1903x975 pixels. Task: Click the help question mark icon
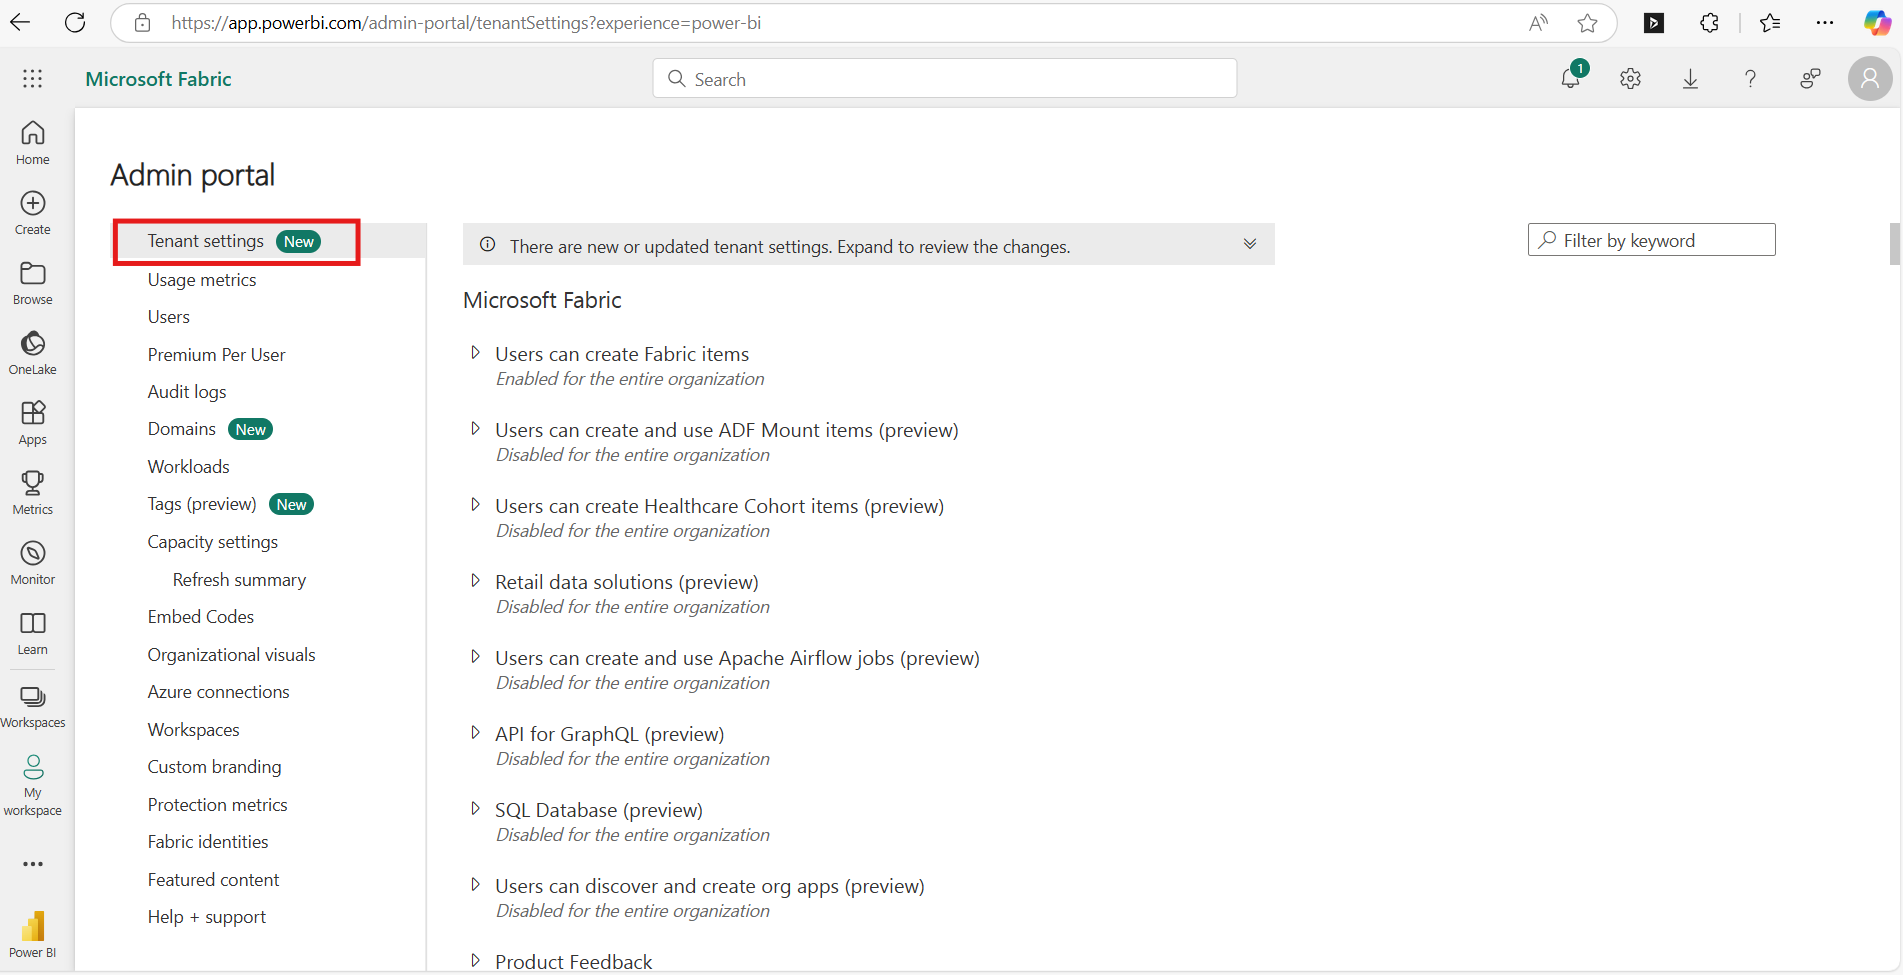(1751, 79)
